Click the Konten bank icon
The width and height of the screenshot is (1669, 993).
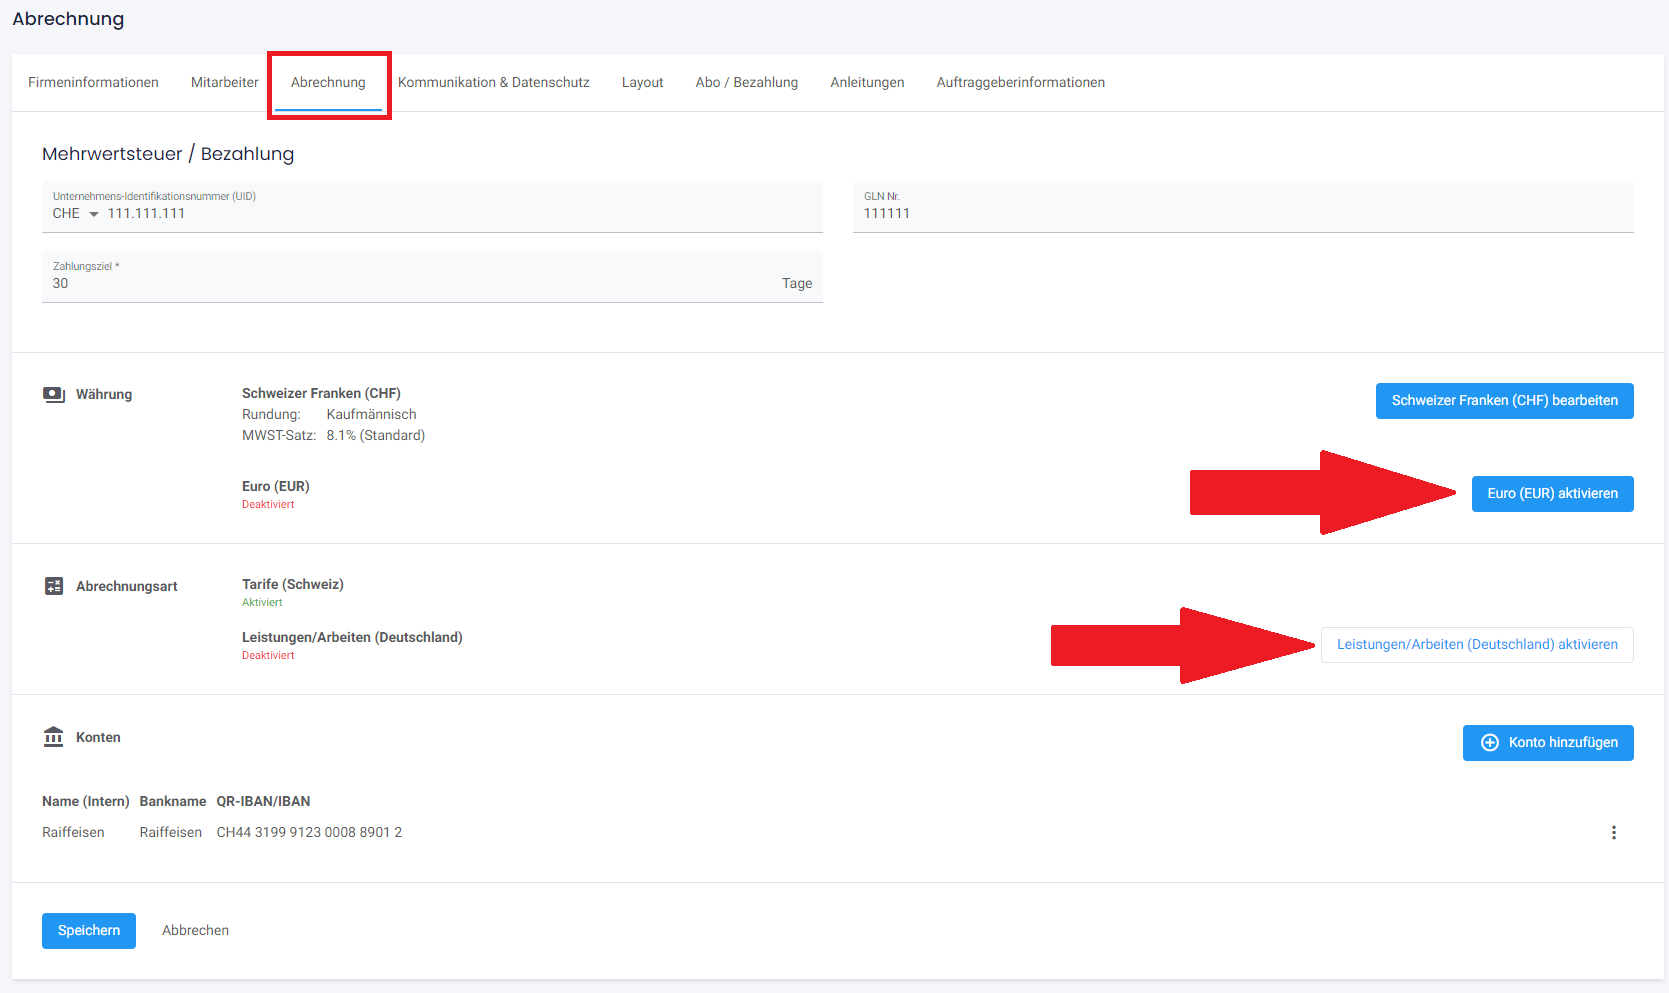(54, 737)
